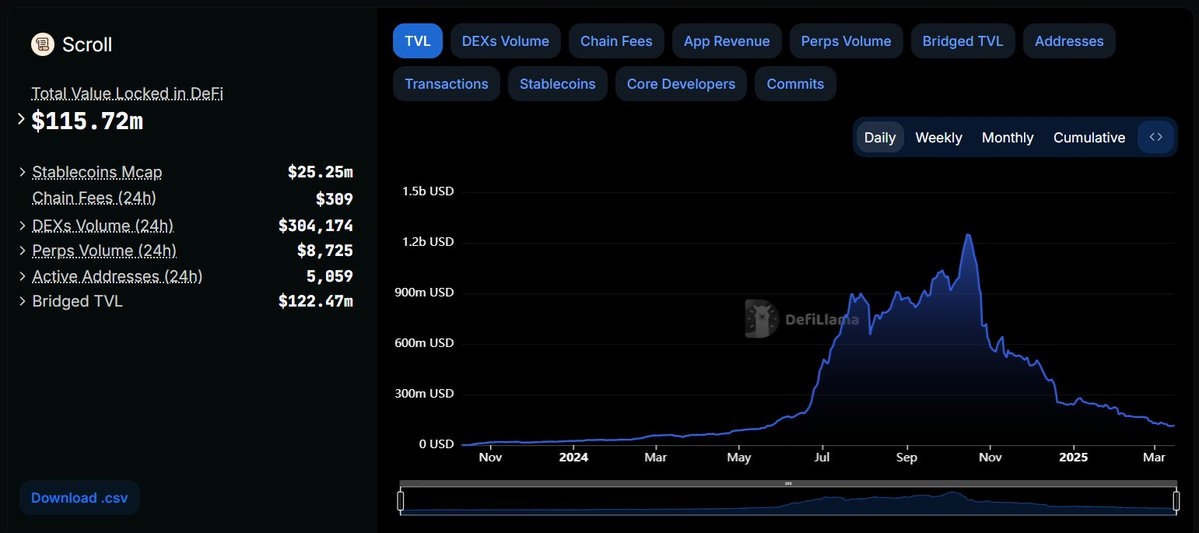Select the Perps Volume tab
This screenshot has width=1199, height=533.
[846, 41]
